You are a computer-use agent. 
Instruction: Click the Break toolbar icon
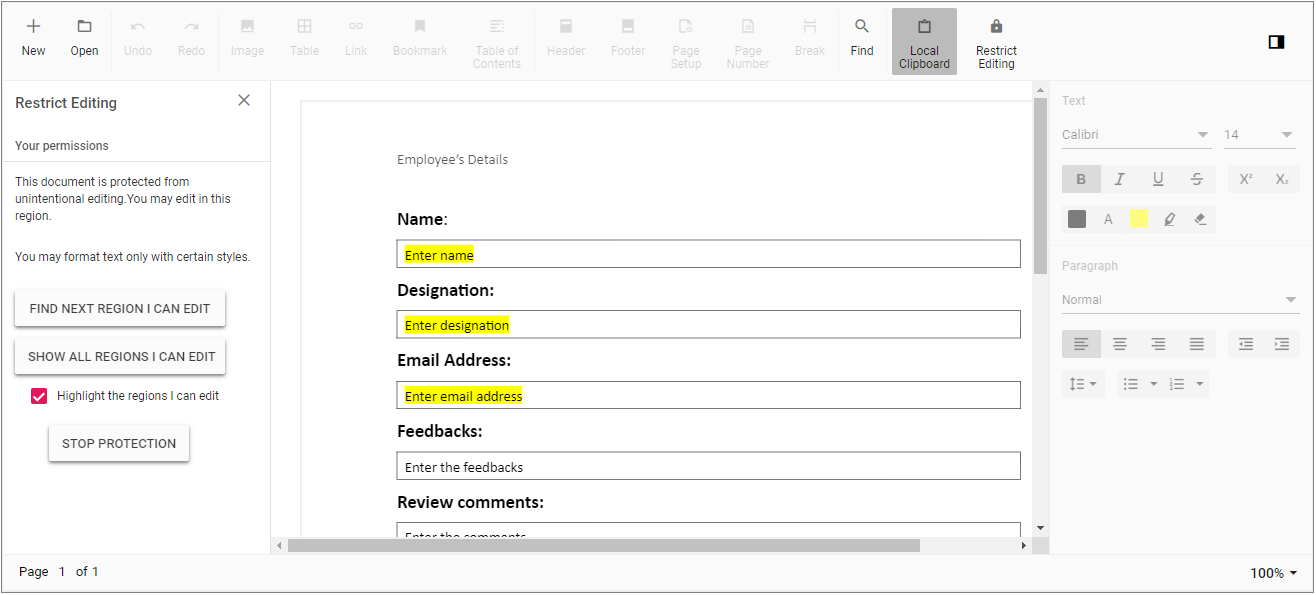810,26
